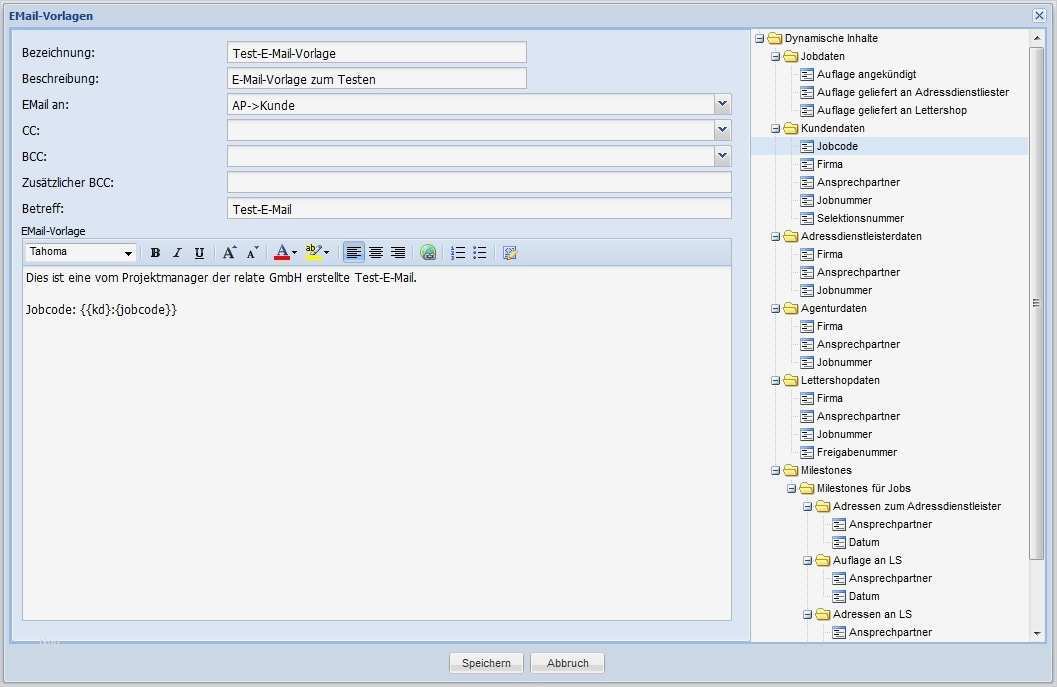Switch to source edit mode icon
This screenshot has width=1057, height=687.
(510, 253)
